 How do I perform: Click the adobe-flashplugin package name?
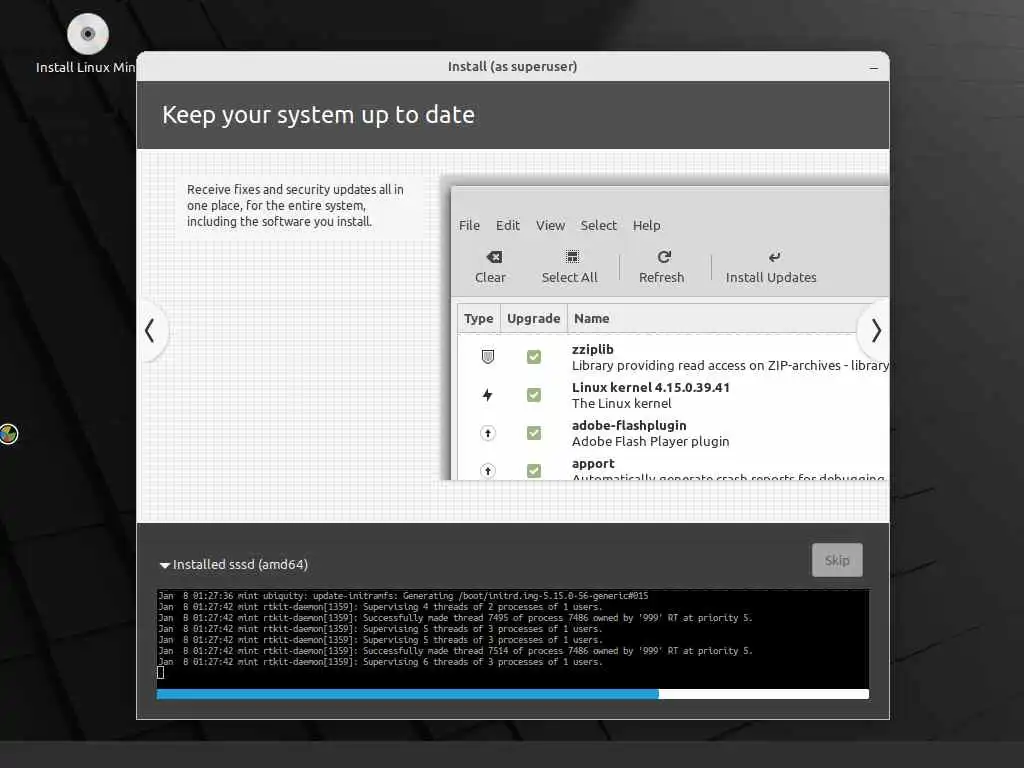tap(629, 425)
